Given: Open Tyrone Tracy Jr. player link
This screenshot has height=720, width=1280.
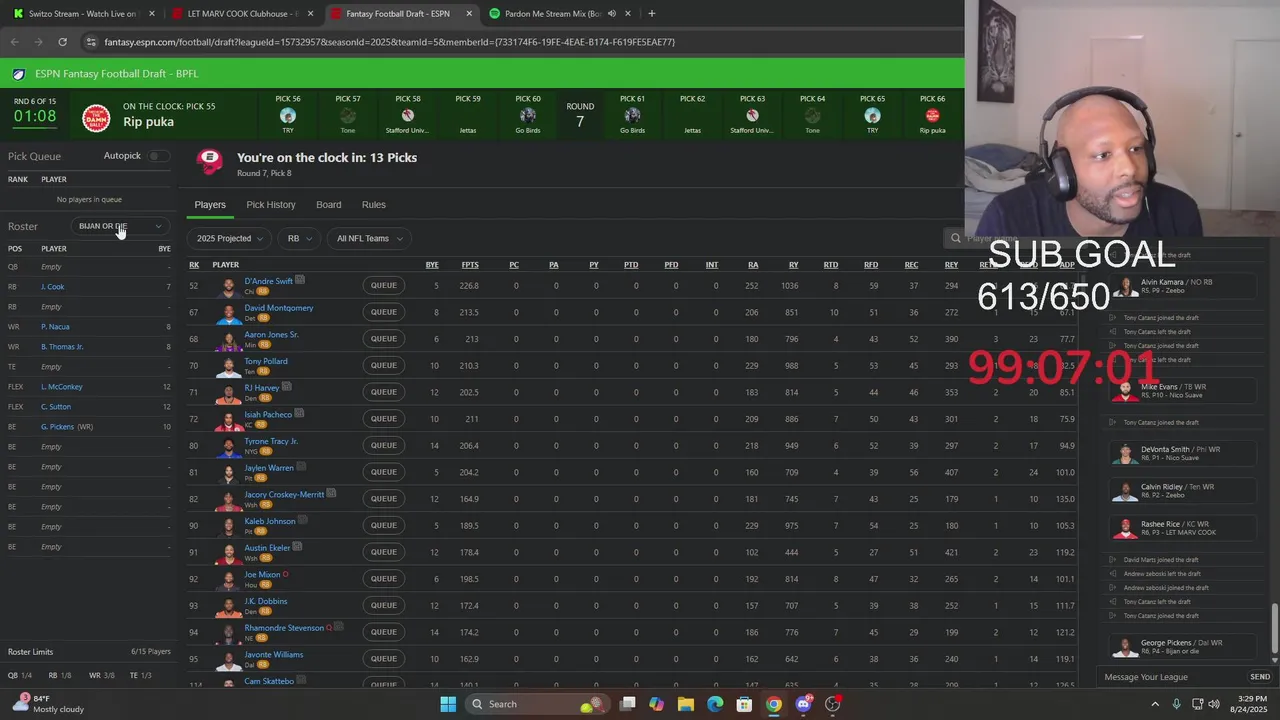Looking at the screenshot, I should pos(271,441).
